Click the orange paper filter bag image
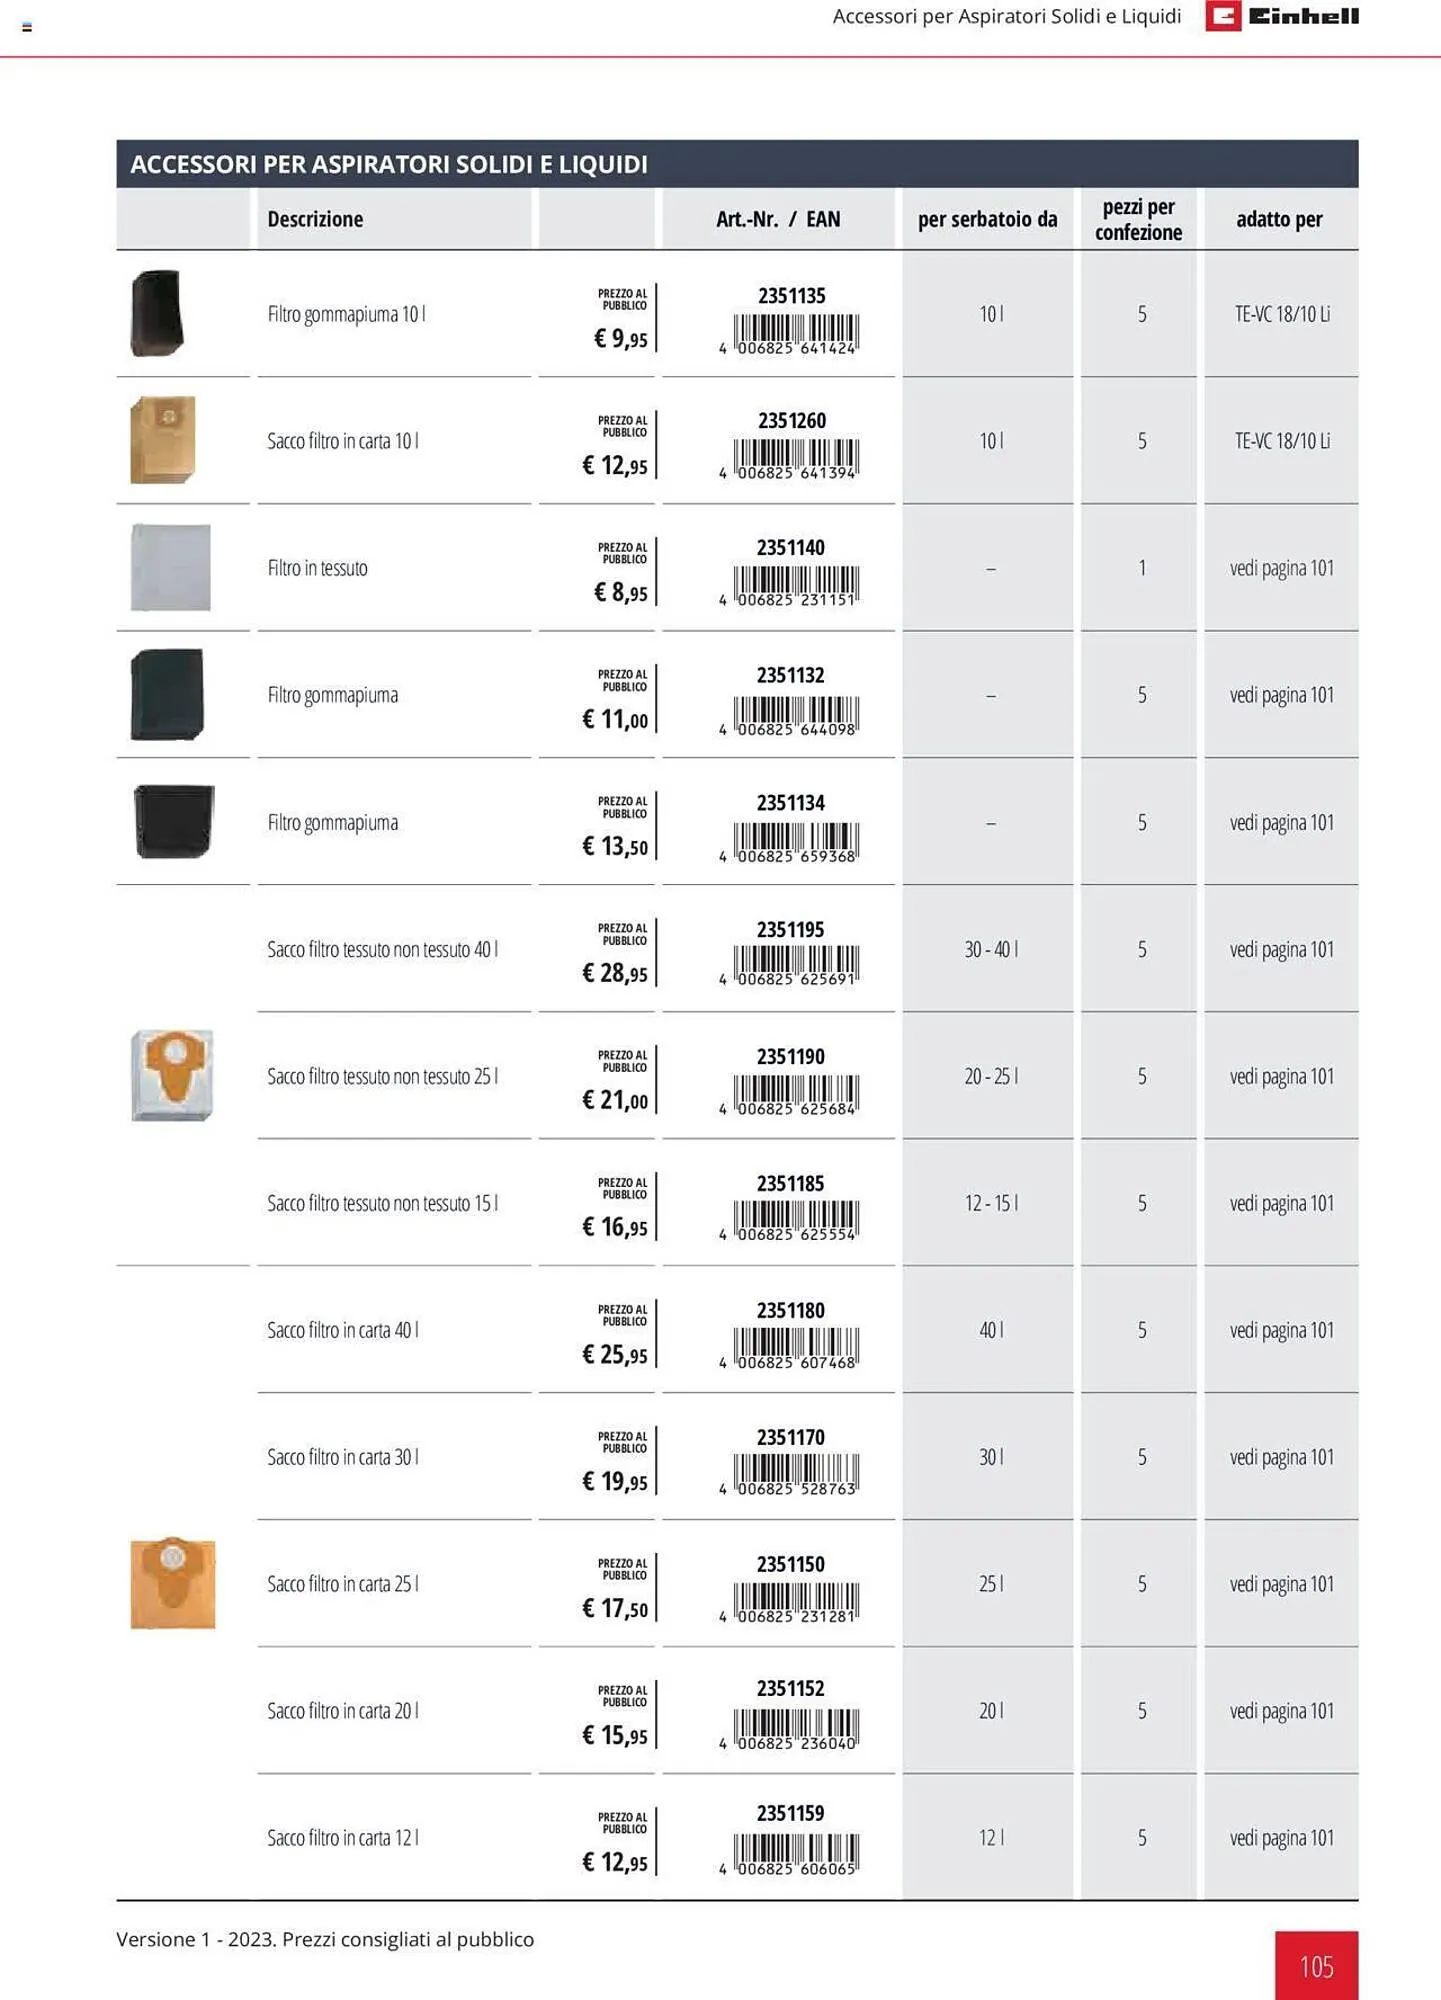The height and width of the screenshot is (2000, 1441). [173, 1583]
